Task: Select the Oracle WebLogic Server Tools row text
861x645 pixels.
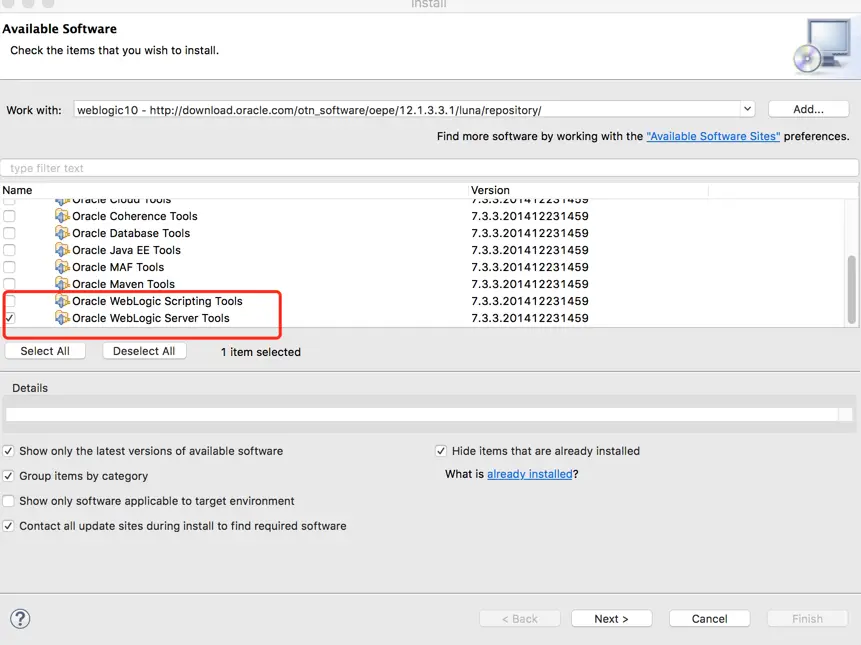Action: pyautogui.click(x=150, y=318)
